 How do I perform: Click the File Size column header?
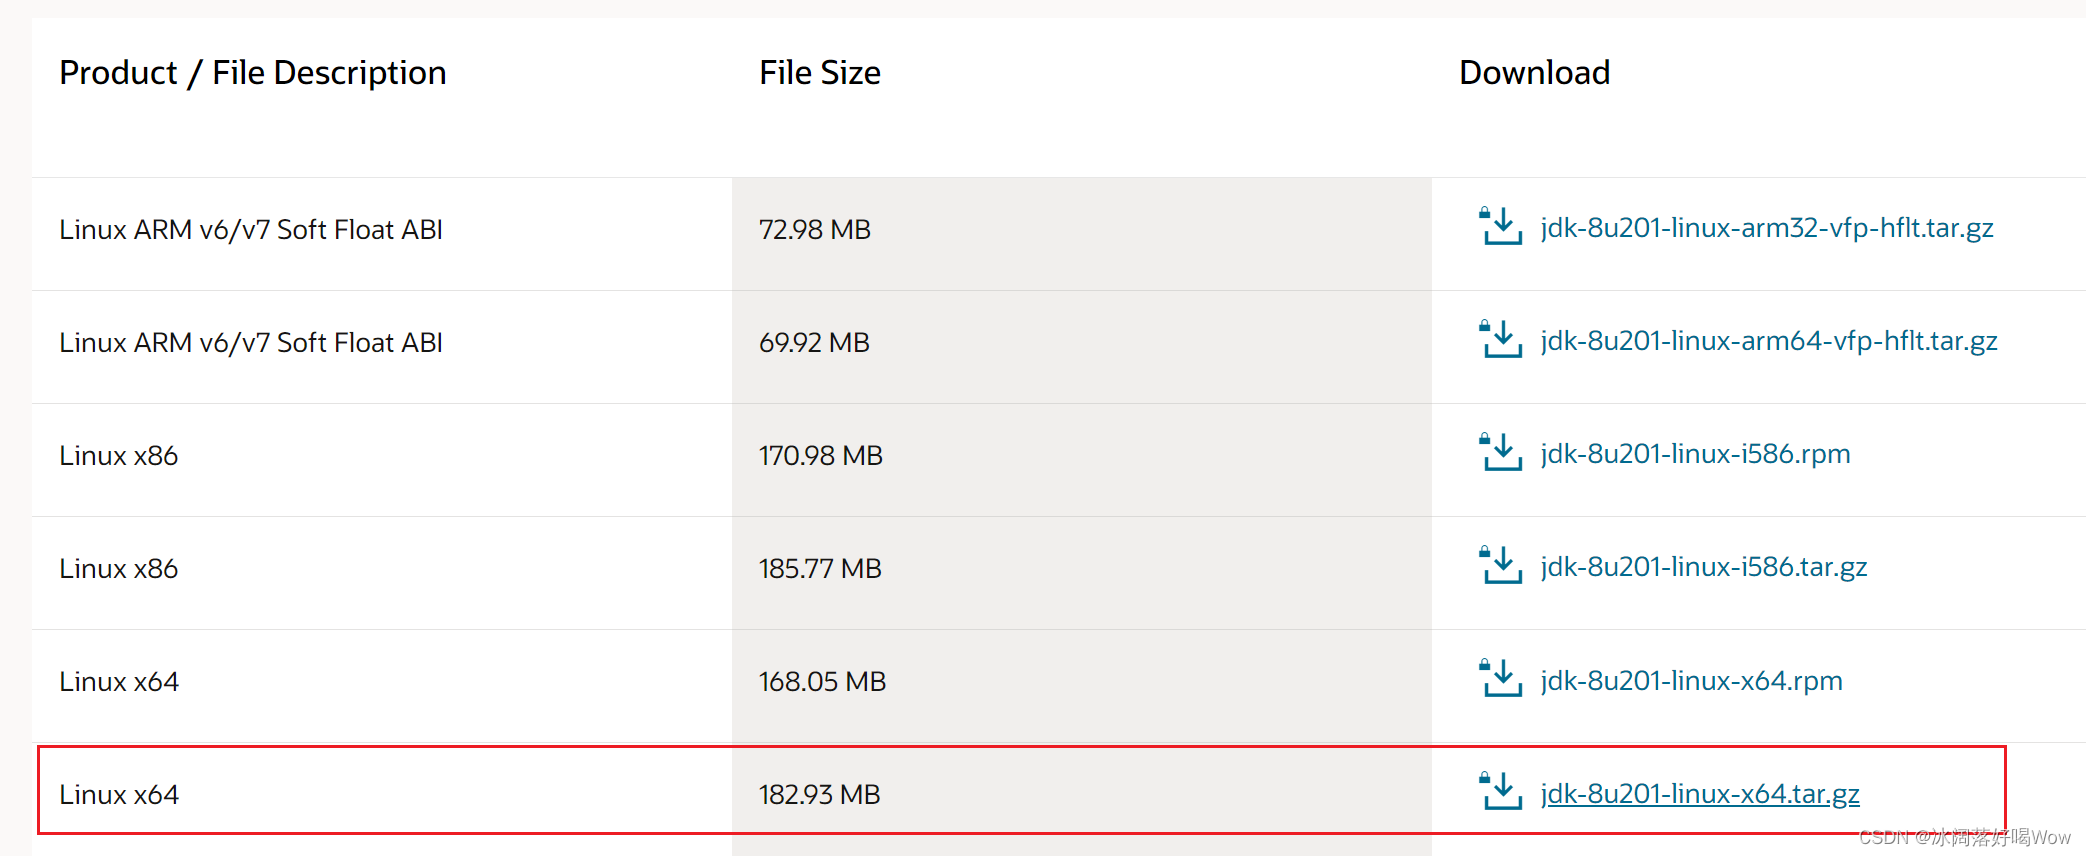tap(818, 72)
